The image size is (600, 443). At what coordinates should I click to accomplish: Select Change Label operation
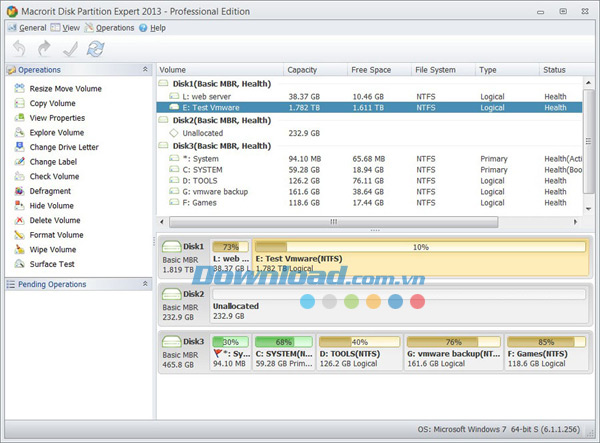(x=46, y=162)
